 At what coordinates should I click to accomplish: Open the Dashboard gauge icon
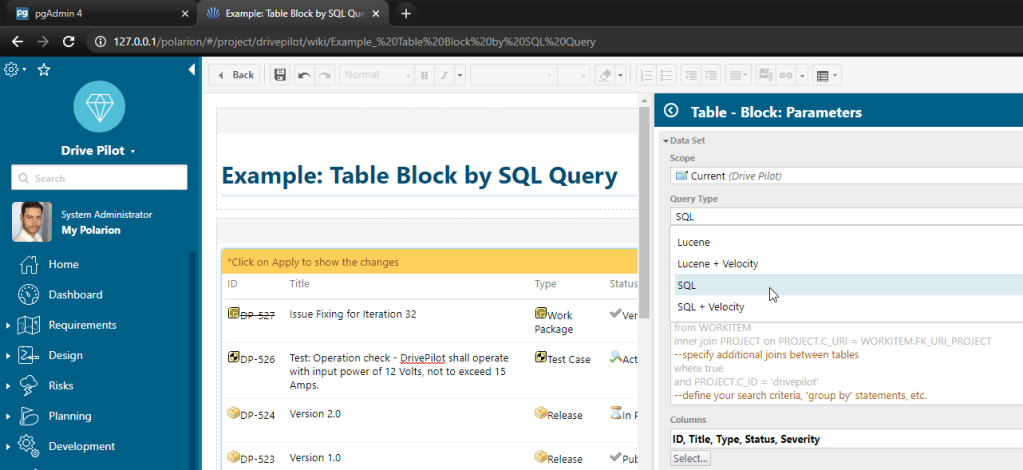[x=29, y=295]
